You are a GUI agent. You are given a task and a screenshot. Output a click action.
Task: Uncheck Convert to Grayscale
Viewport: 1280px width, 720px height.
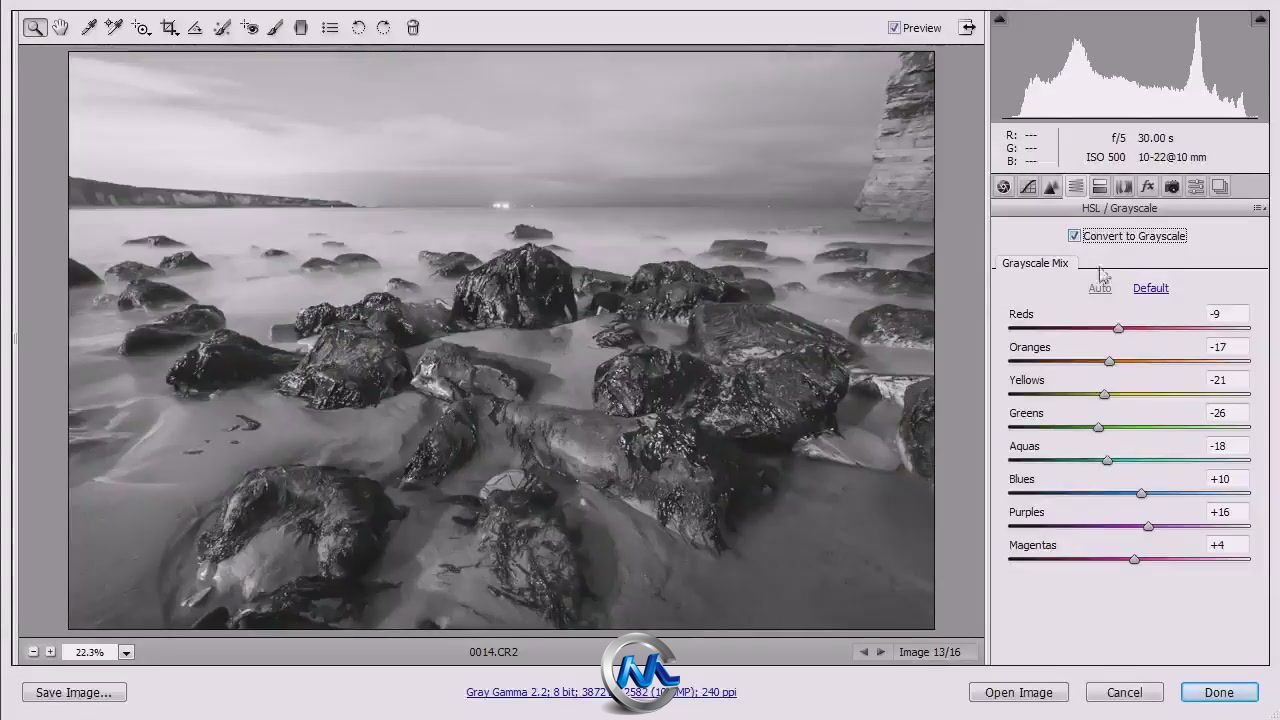(1074, 236)
